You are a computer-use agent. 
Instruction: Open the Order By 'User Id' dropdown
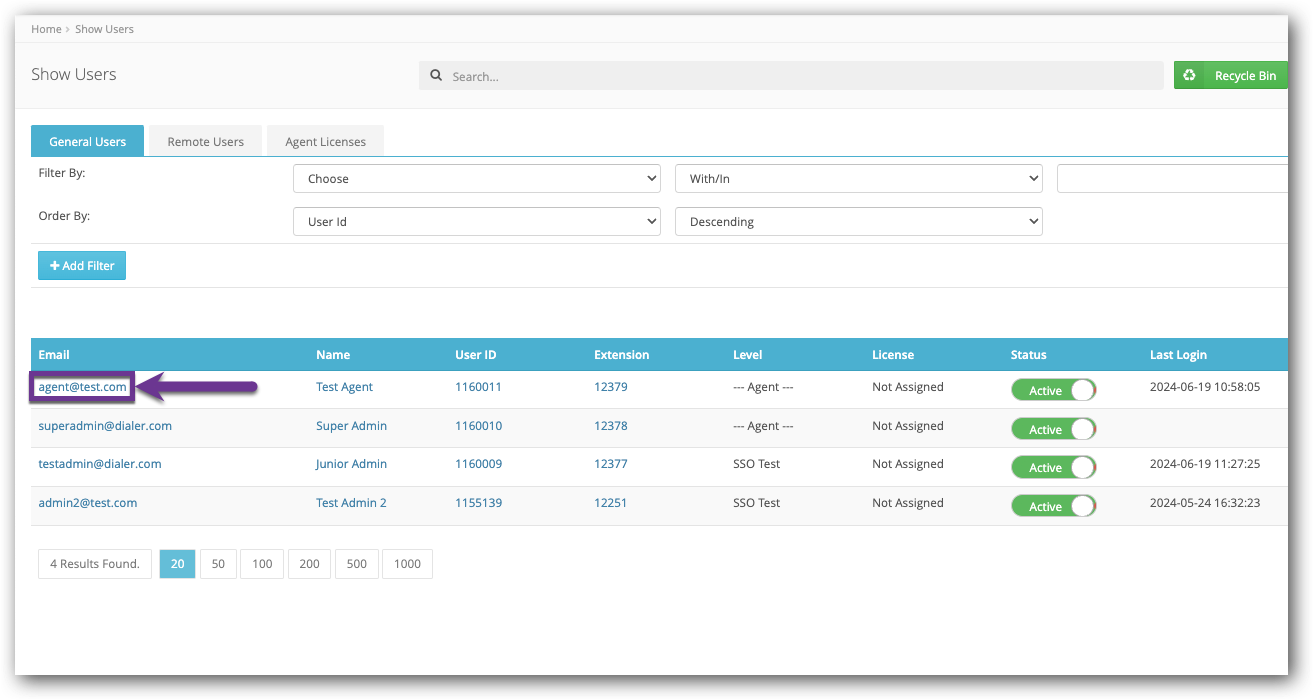tap(476, 222)
